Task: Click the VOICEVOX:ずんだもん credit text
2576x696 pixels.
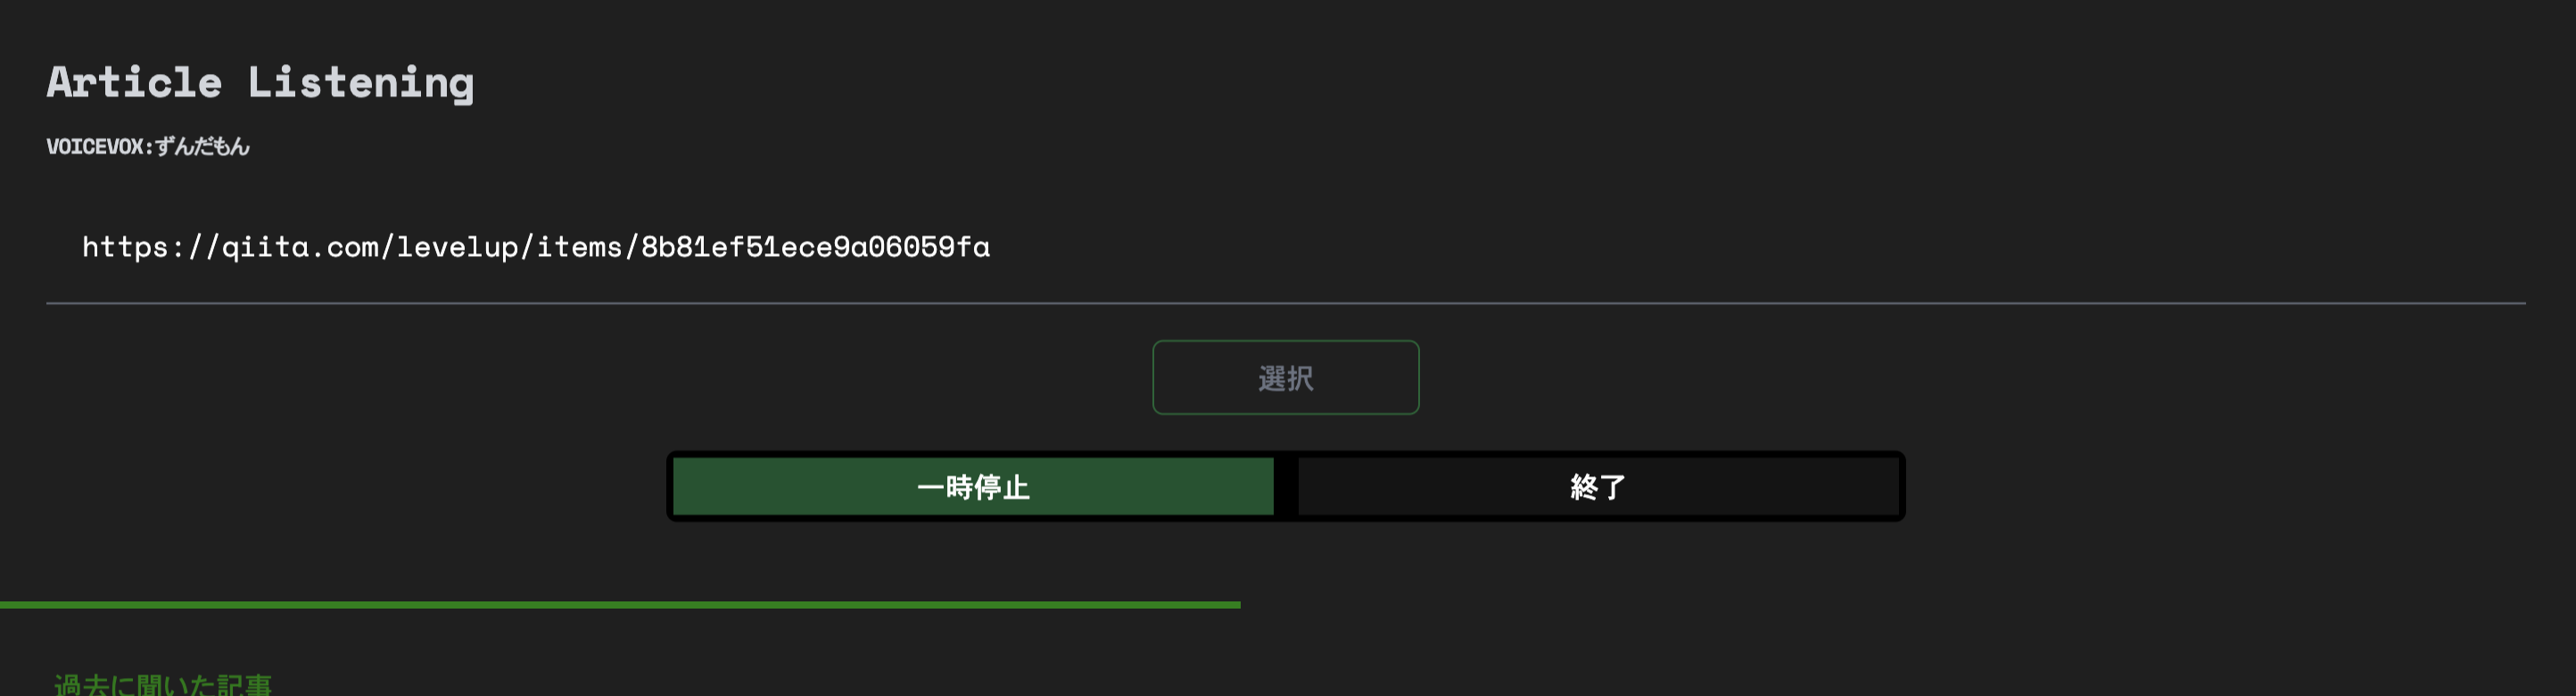Action: [x=148, y=145]
